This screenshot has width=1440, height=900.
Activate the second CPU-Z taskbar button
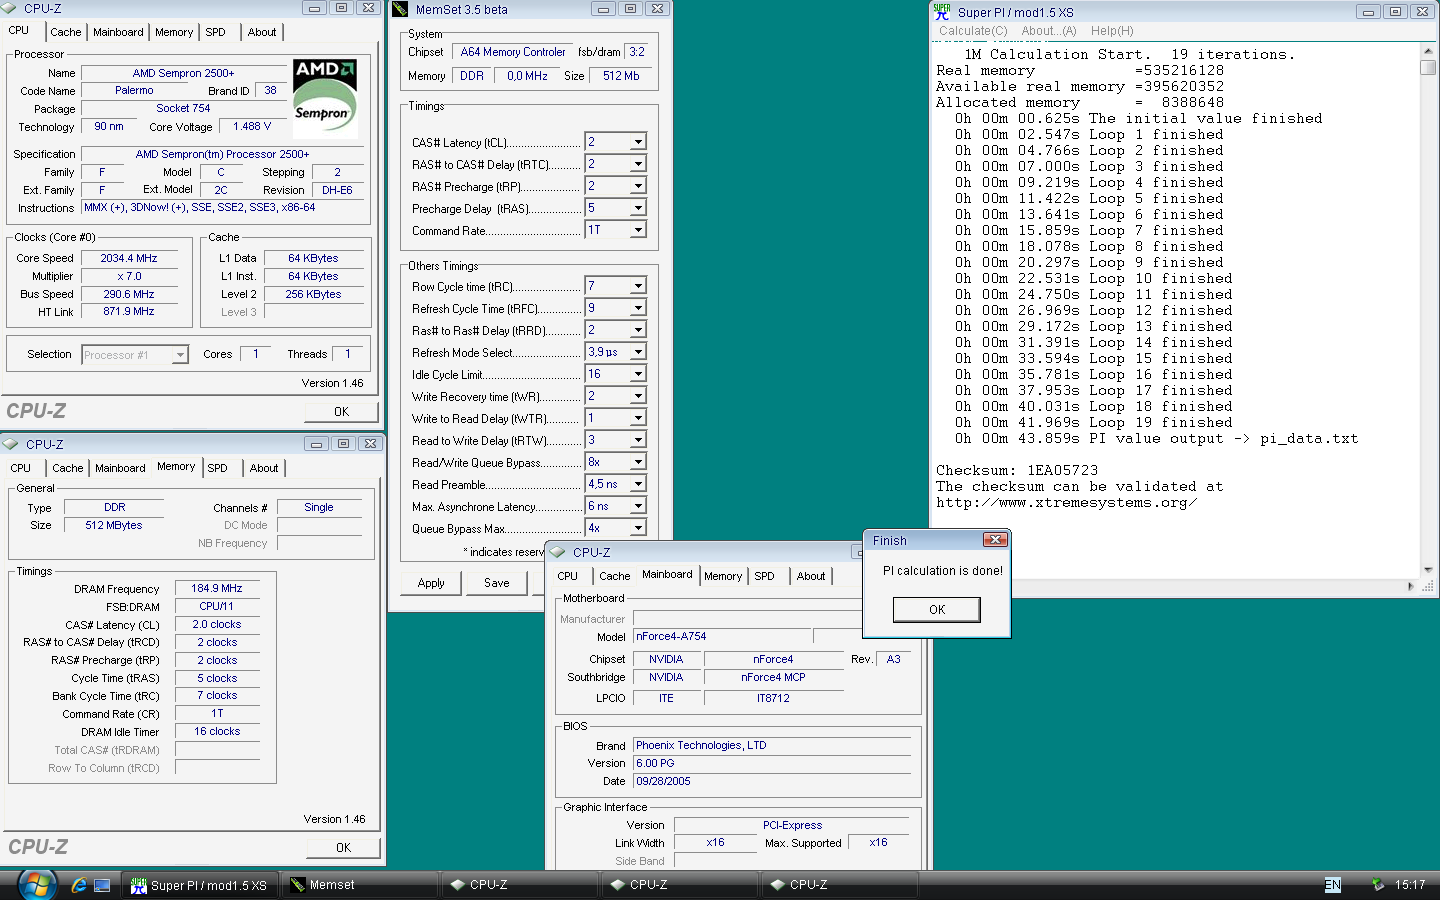coord(680,885)
